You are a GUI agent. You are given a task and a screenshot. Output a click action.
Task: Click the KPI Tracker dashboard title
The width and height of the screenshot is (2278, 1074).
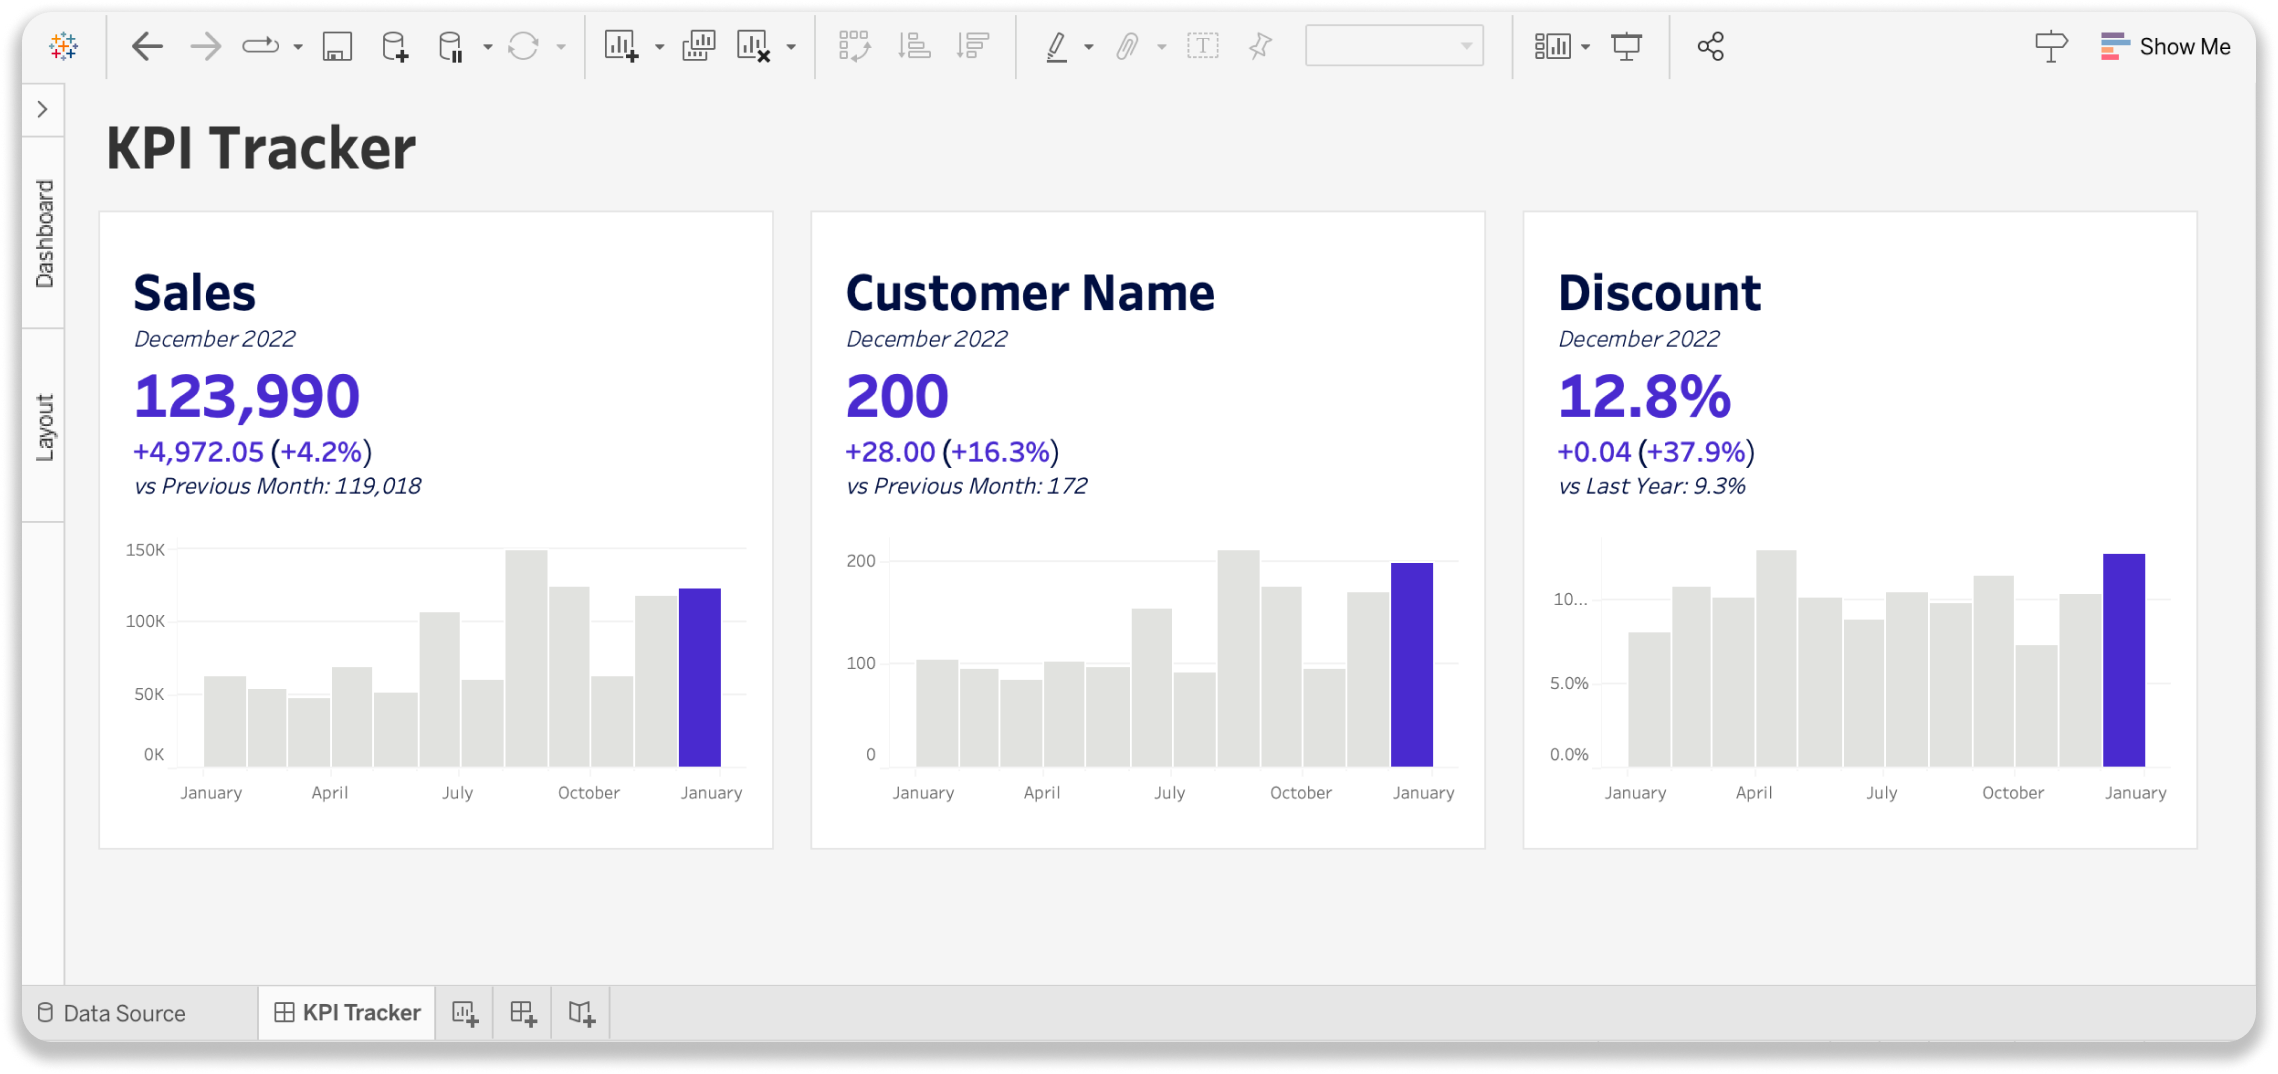point(260,148)
